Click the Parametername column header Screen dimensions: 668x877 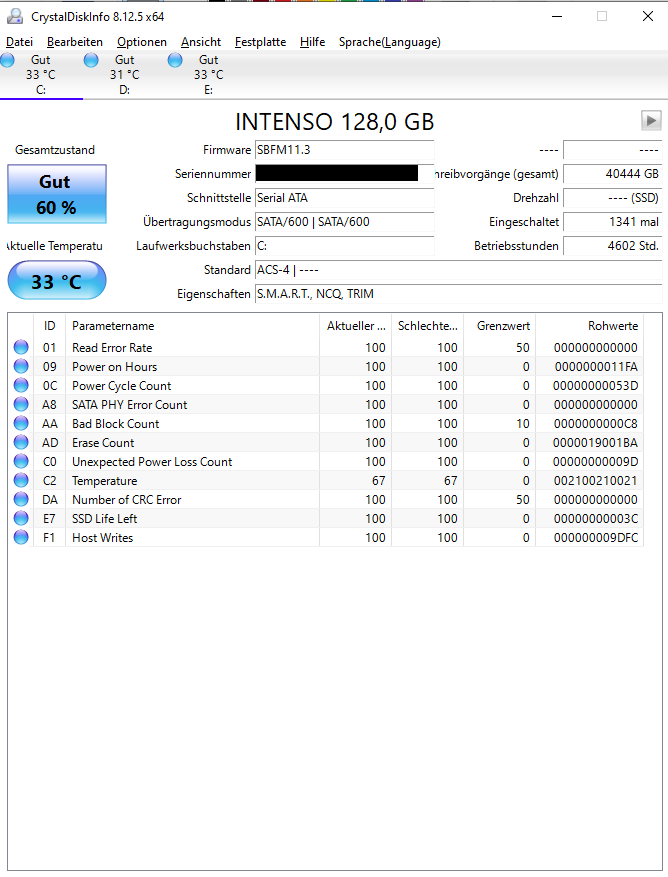click(192, 326)
